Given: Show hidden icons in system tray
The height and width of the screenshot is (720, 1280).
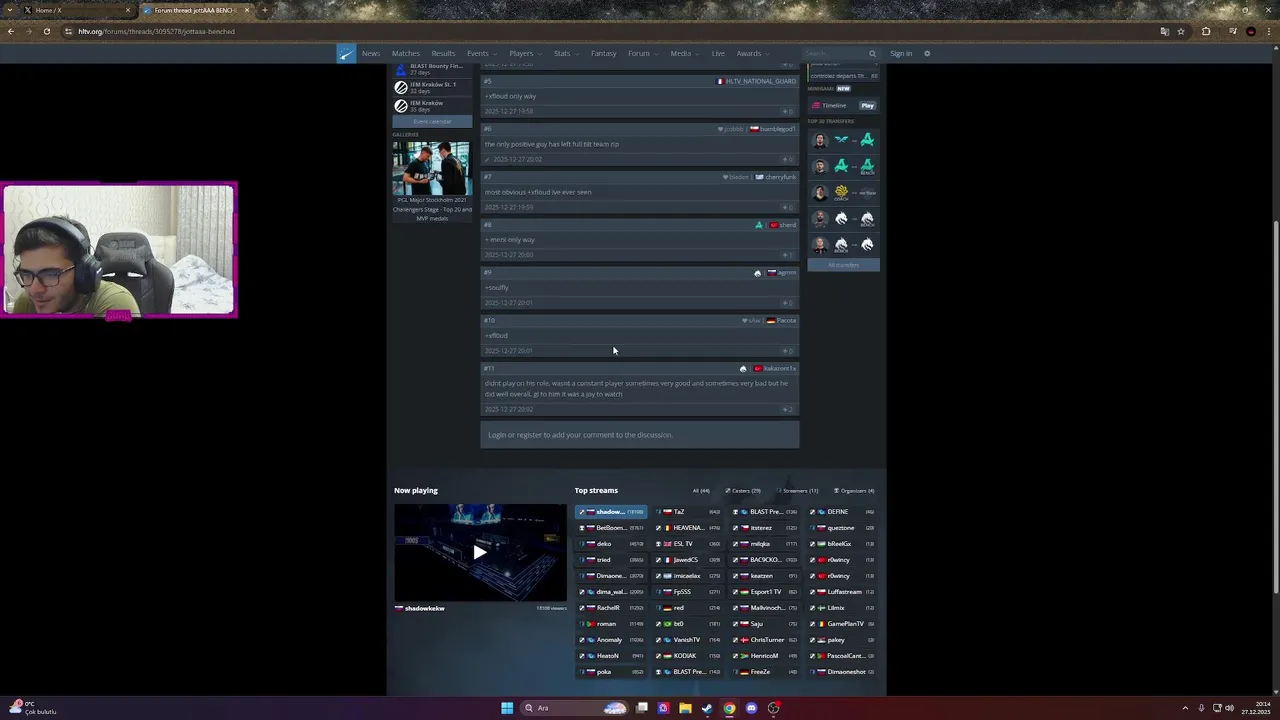Looking at the screenshot, I should click(1185, 708).
